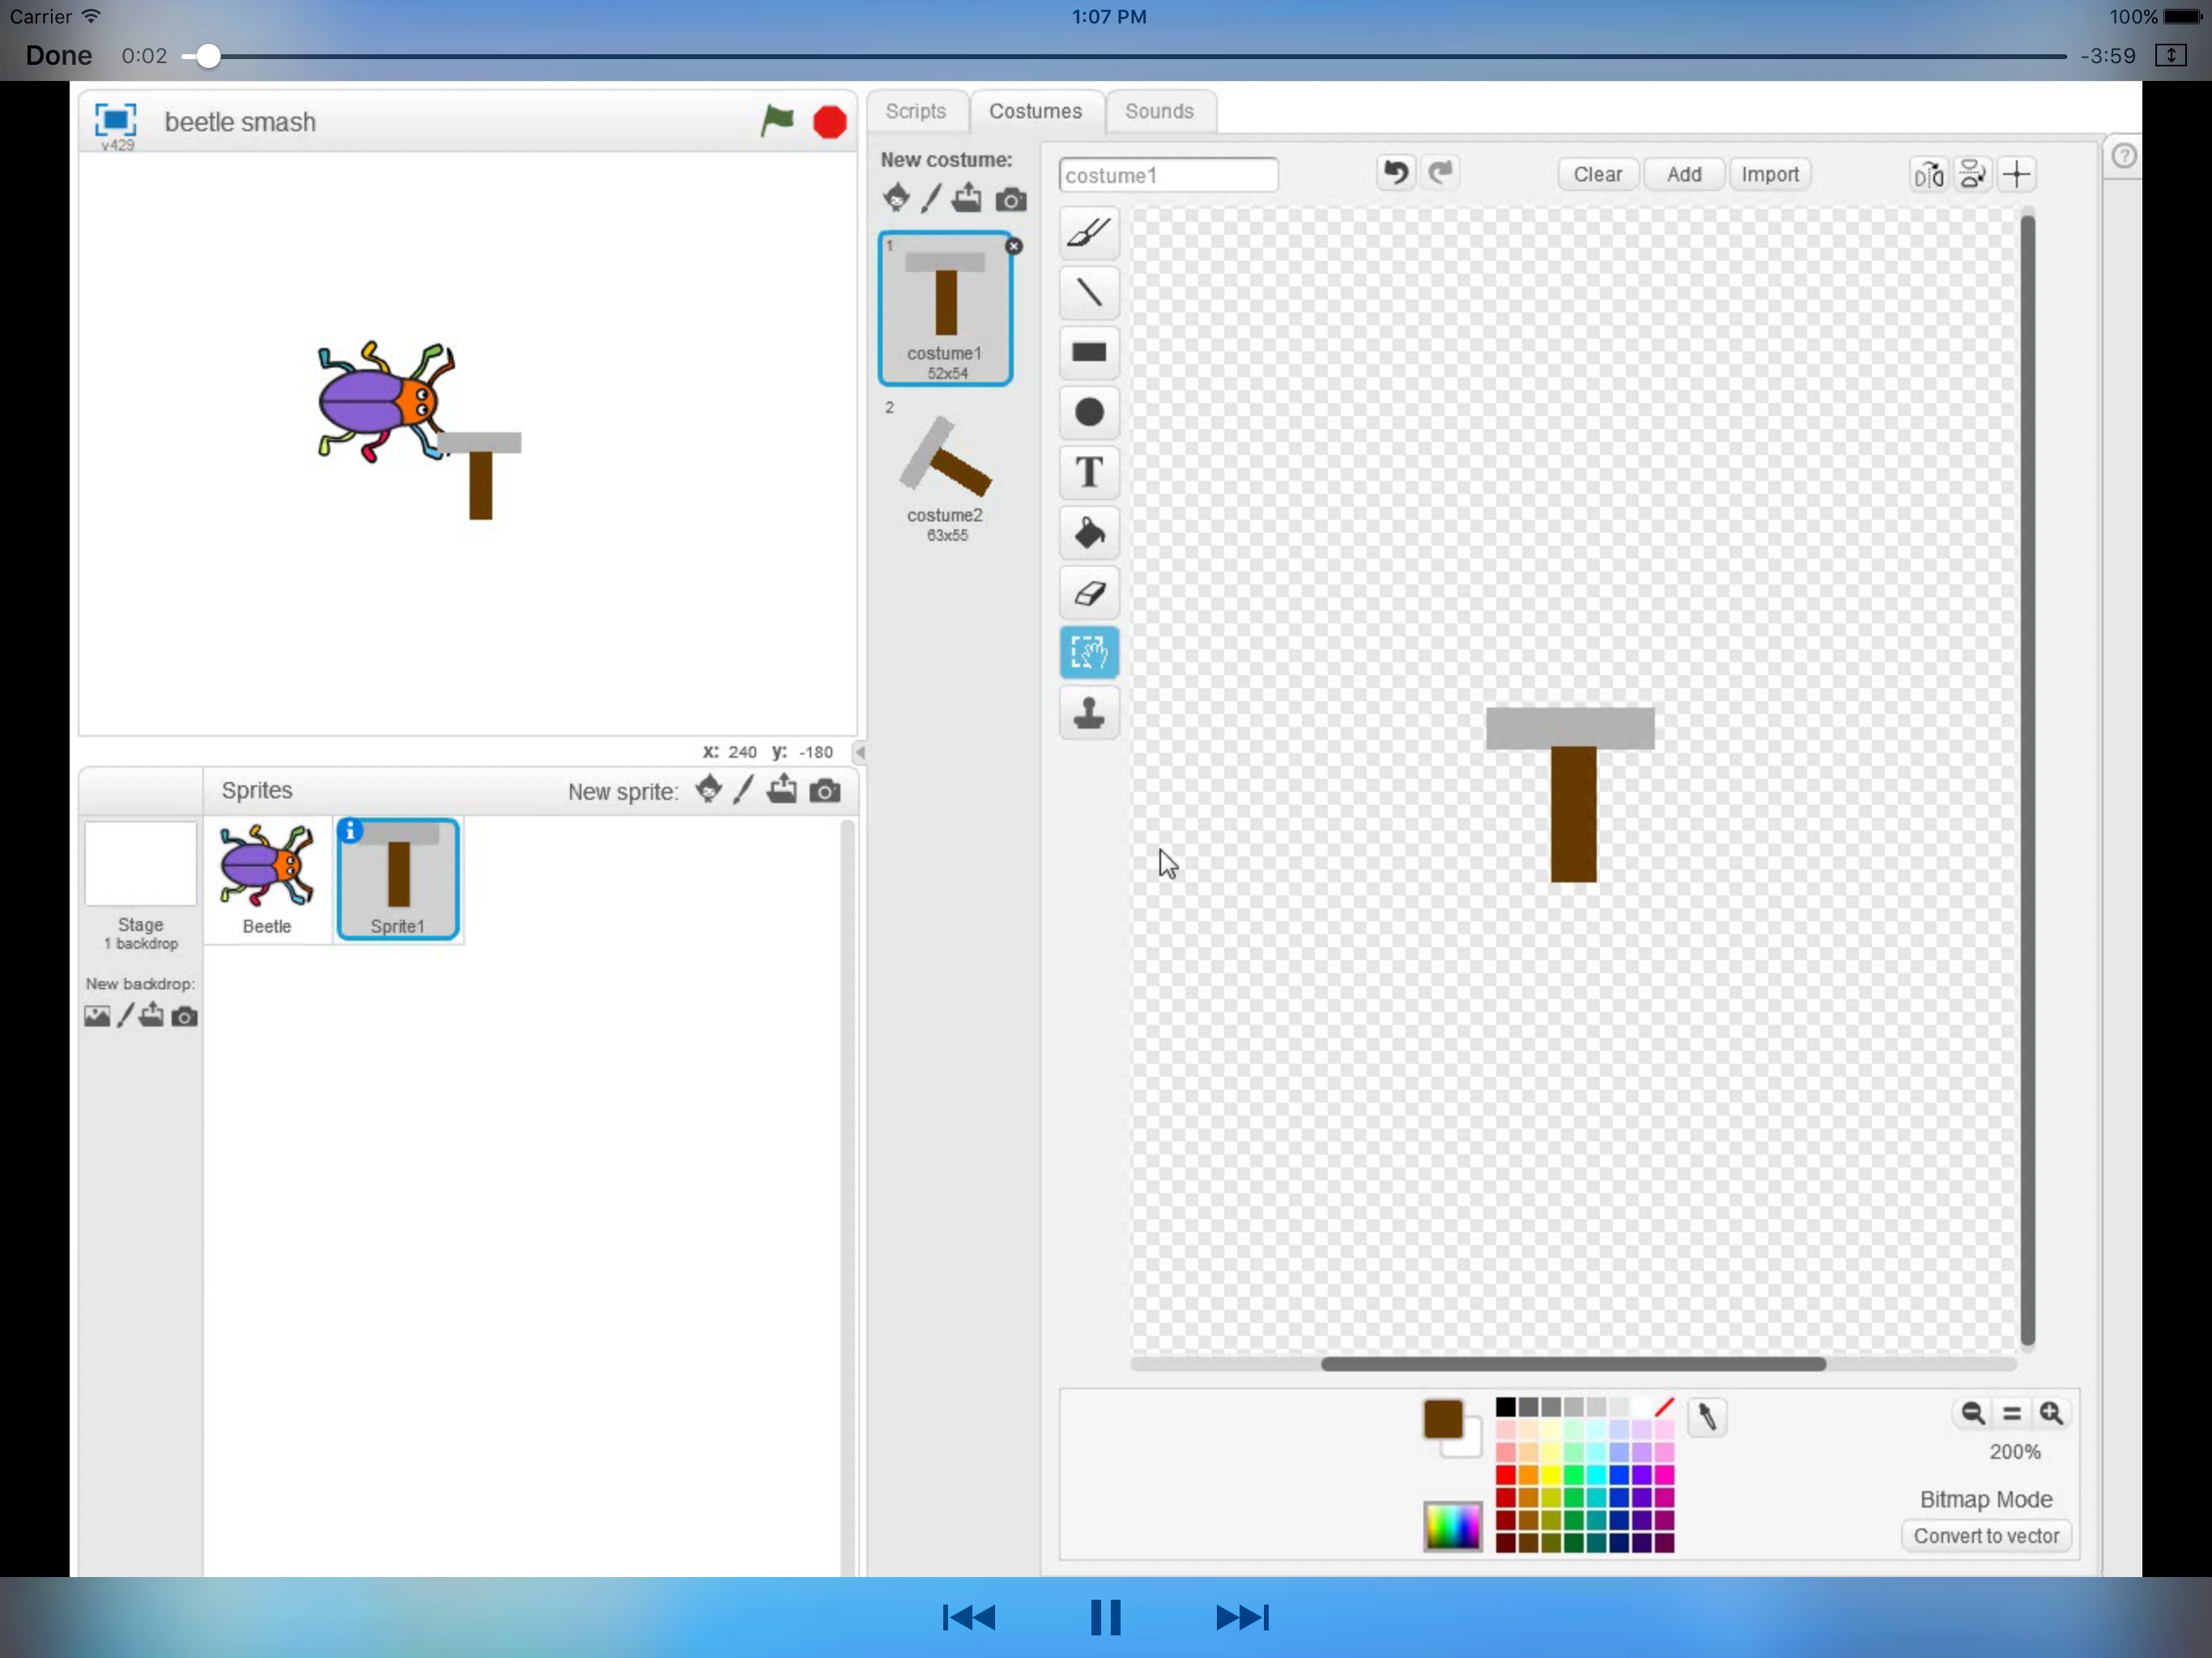
Task: Select the Fill bucket tool
Action: click(1089, 532)
